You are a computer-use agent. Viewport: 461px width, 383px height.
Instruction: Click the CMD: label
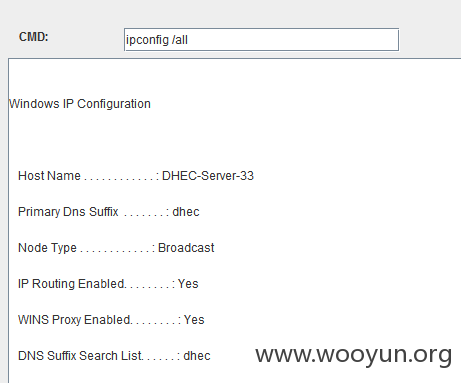click(x=34, y=37)
